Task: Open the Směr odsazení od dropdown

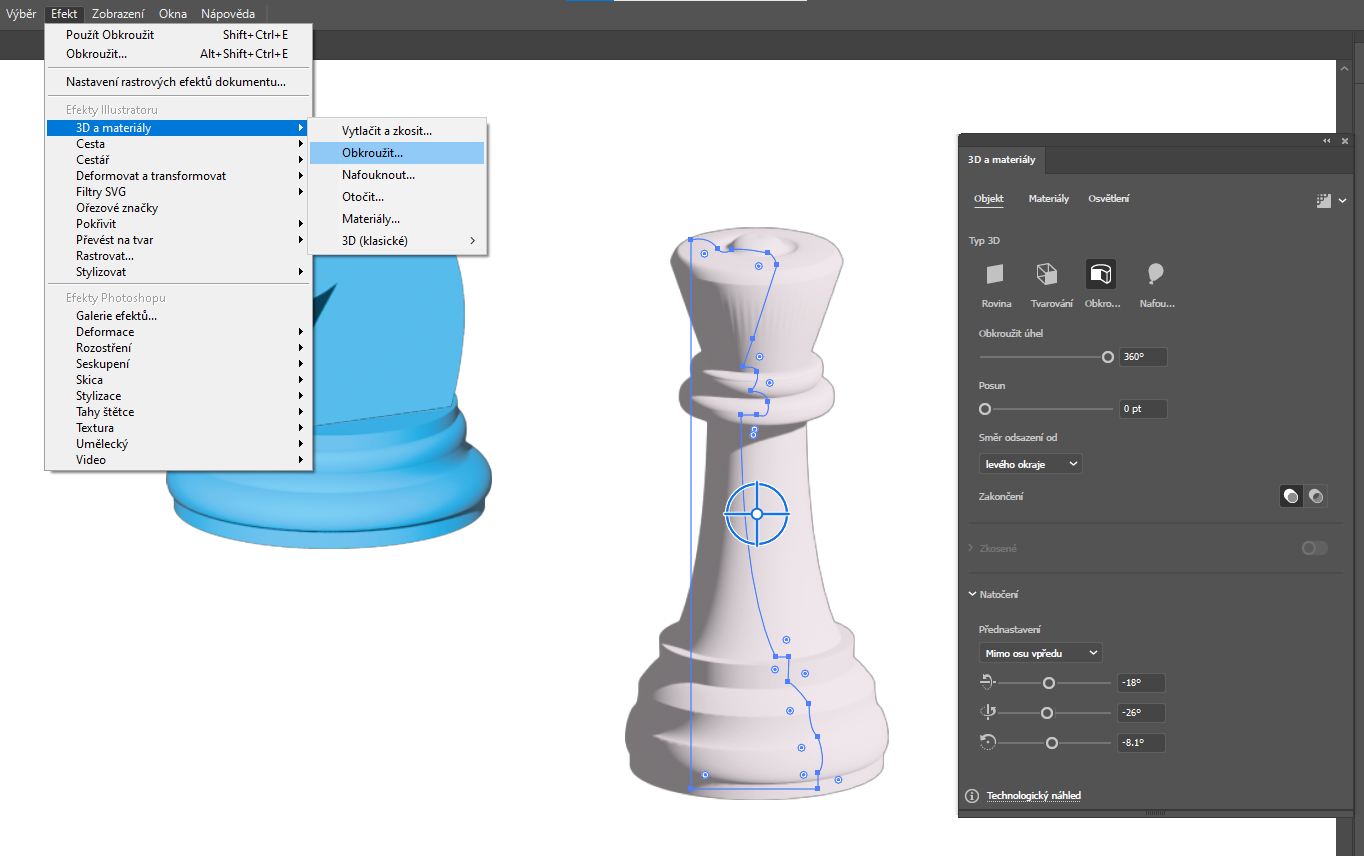Action: tap(1030, 464)
